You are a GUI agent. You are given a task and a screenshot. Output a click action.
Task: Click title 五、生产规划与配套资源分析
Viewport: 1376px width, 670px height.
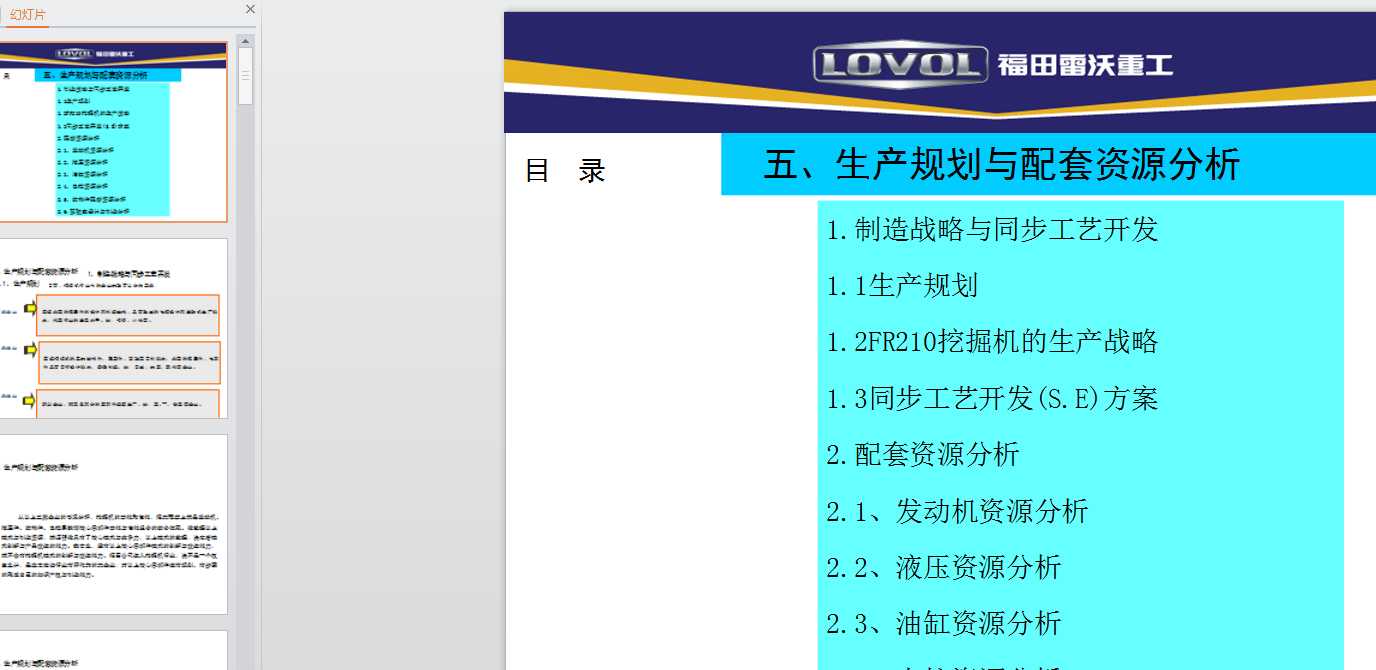click(x=1002, y=164)
